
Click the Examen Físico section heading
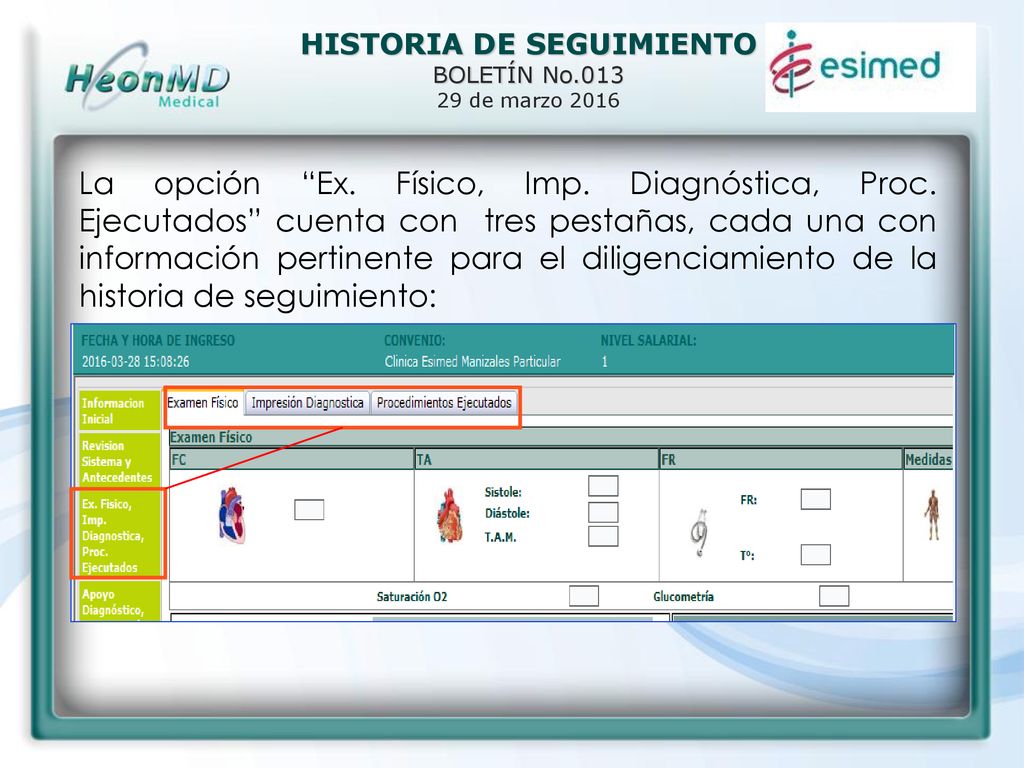coord(211,438)
